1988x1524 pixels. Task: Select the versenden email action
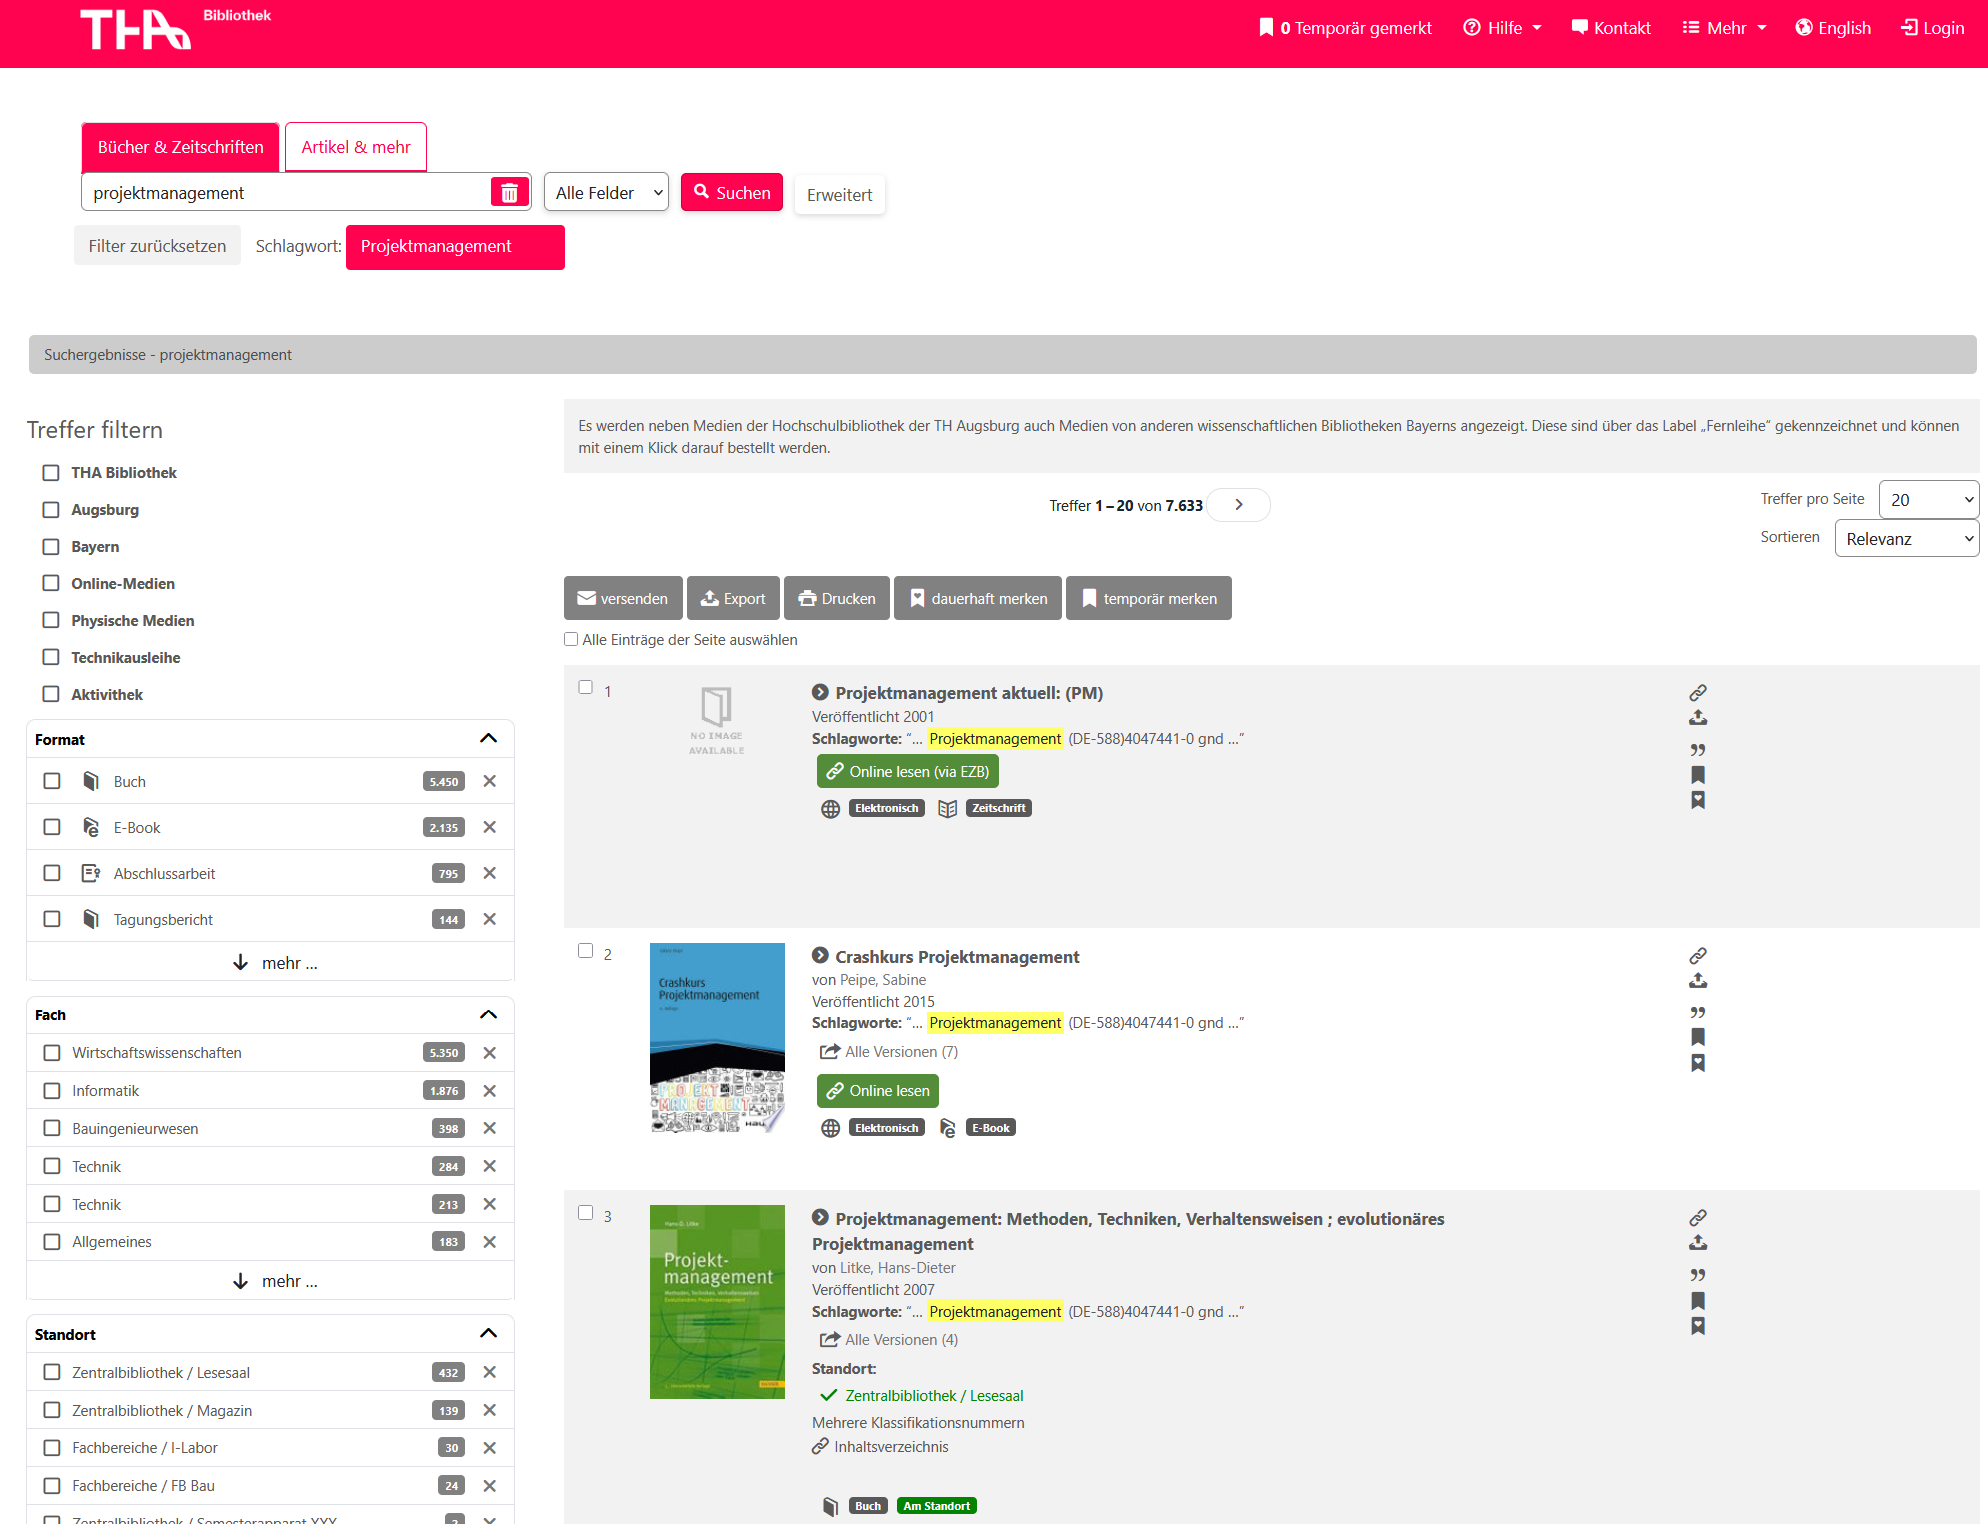pos(622,598)
